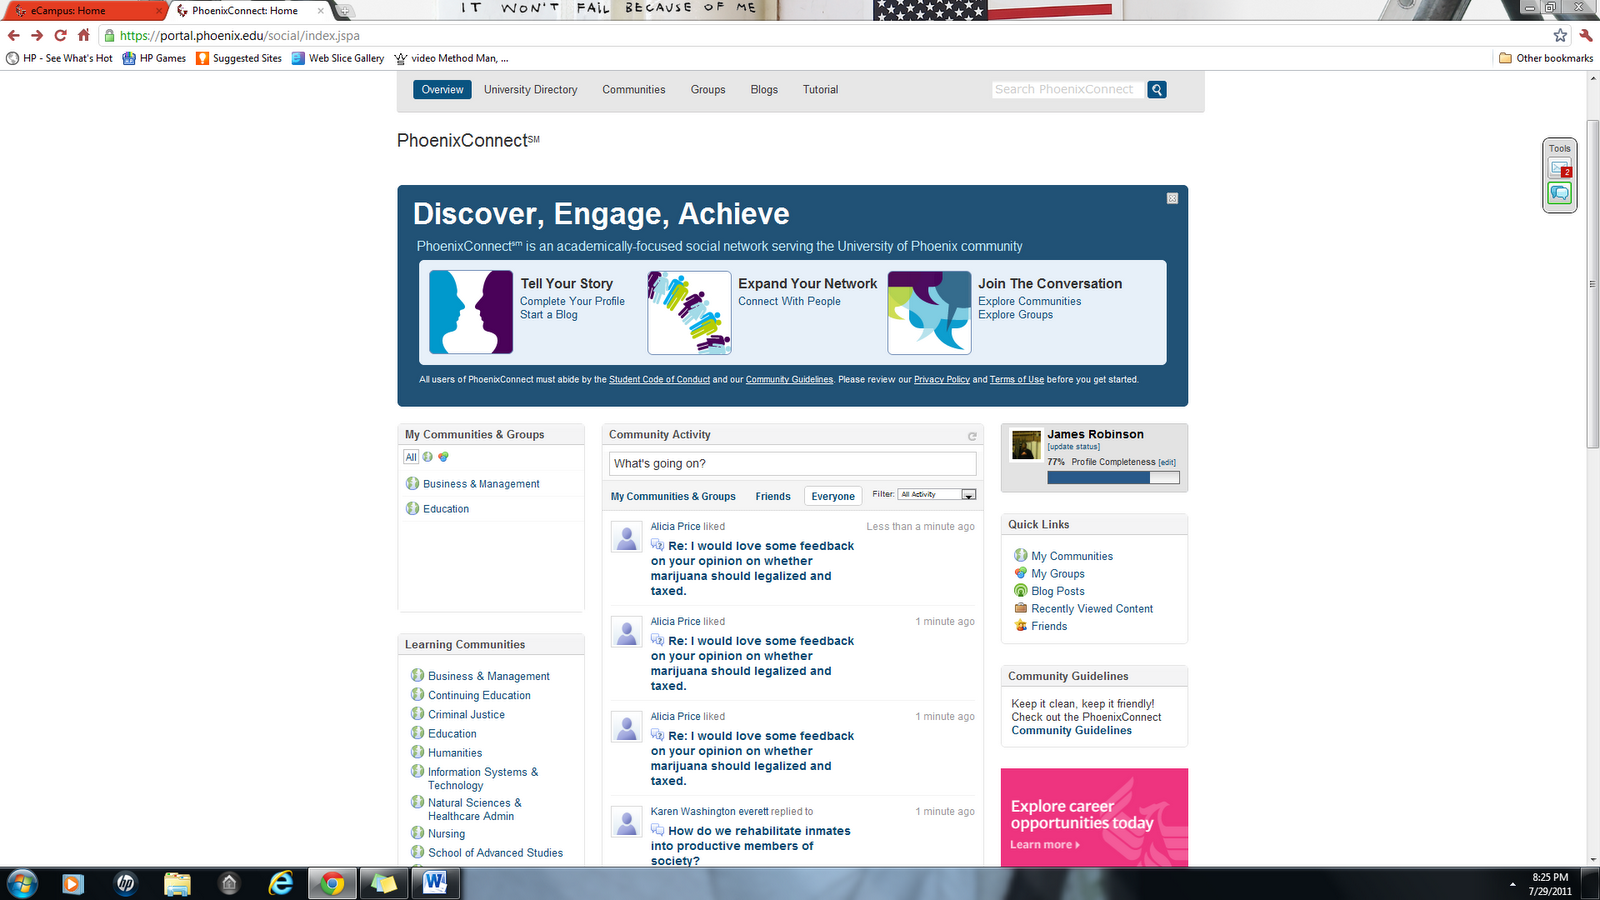Open Start a Blog link
The height and width of the screenshot is (900, 1600).
pos(548,315)
